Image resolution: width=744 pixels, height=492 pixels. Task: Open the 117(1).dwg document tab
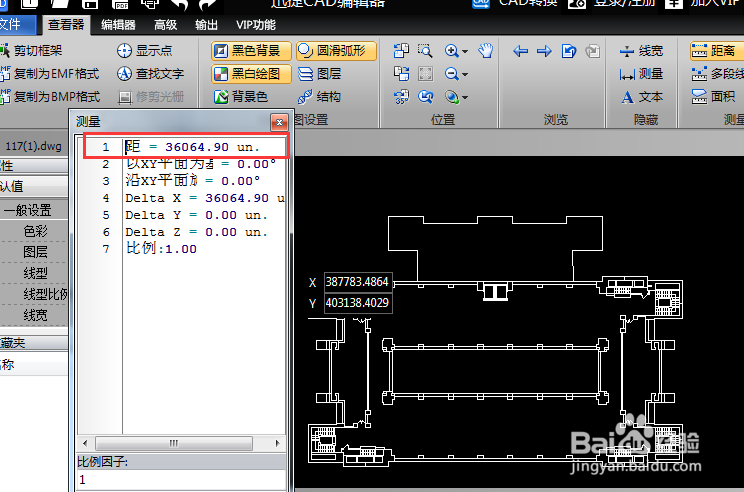pyautogui.click(x=33, y=146)
